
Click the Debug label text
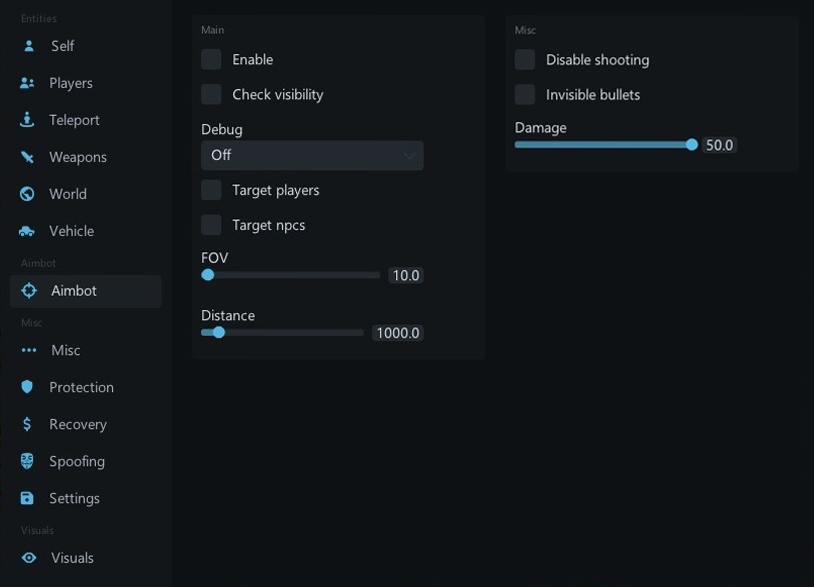click(x=222, y=129)
